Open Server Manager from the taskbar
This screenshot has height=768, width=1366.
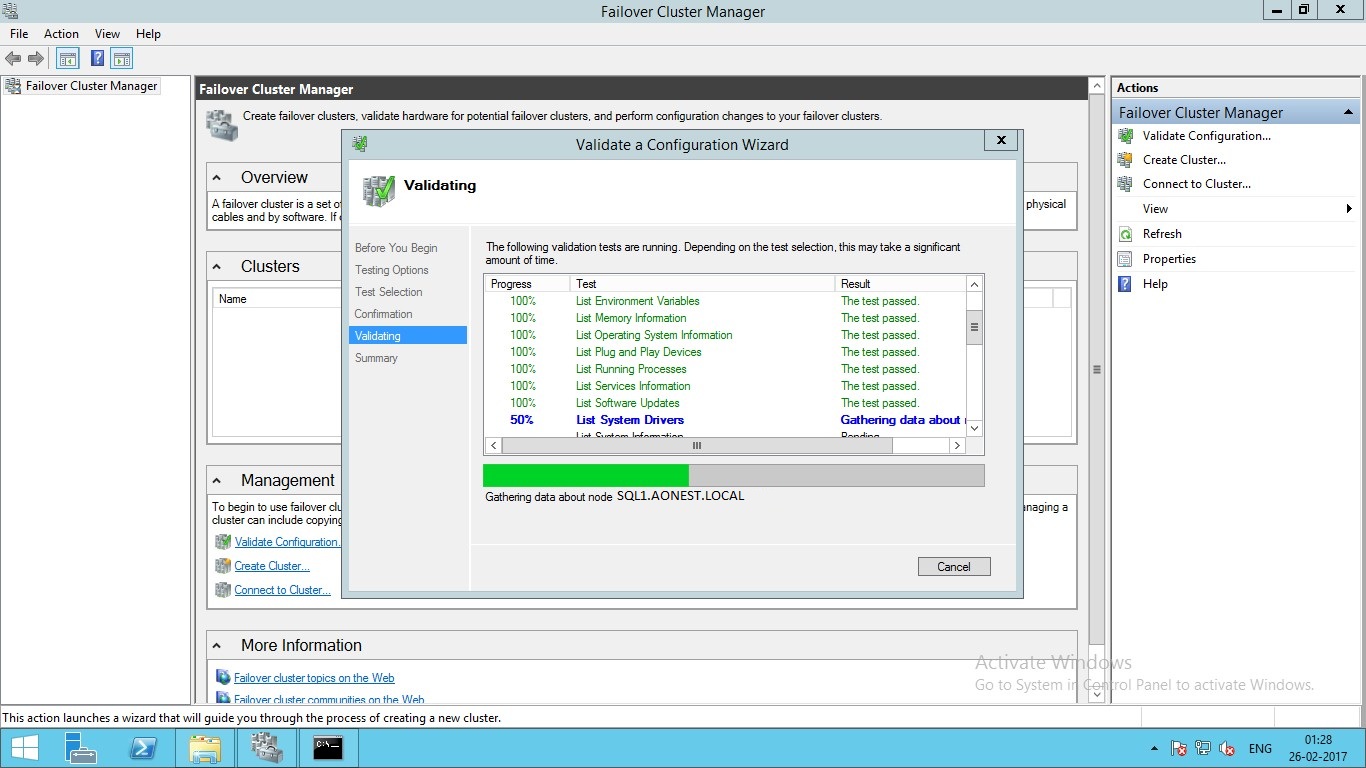[x=80, y=748]
